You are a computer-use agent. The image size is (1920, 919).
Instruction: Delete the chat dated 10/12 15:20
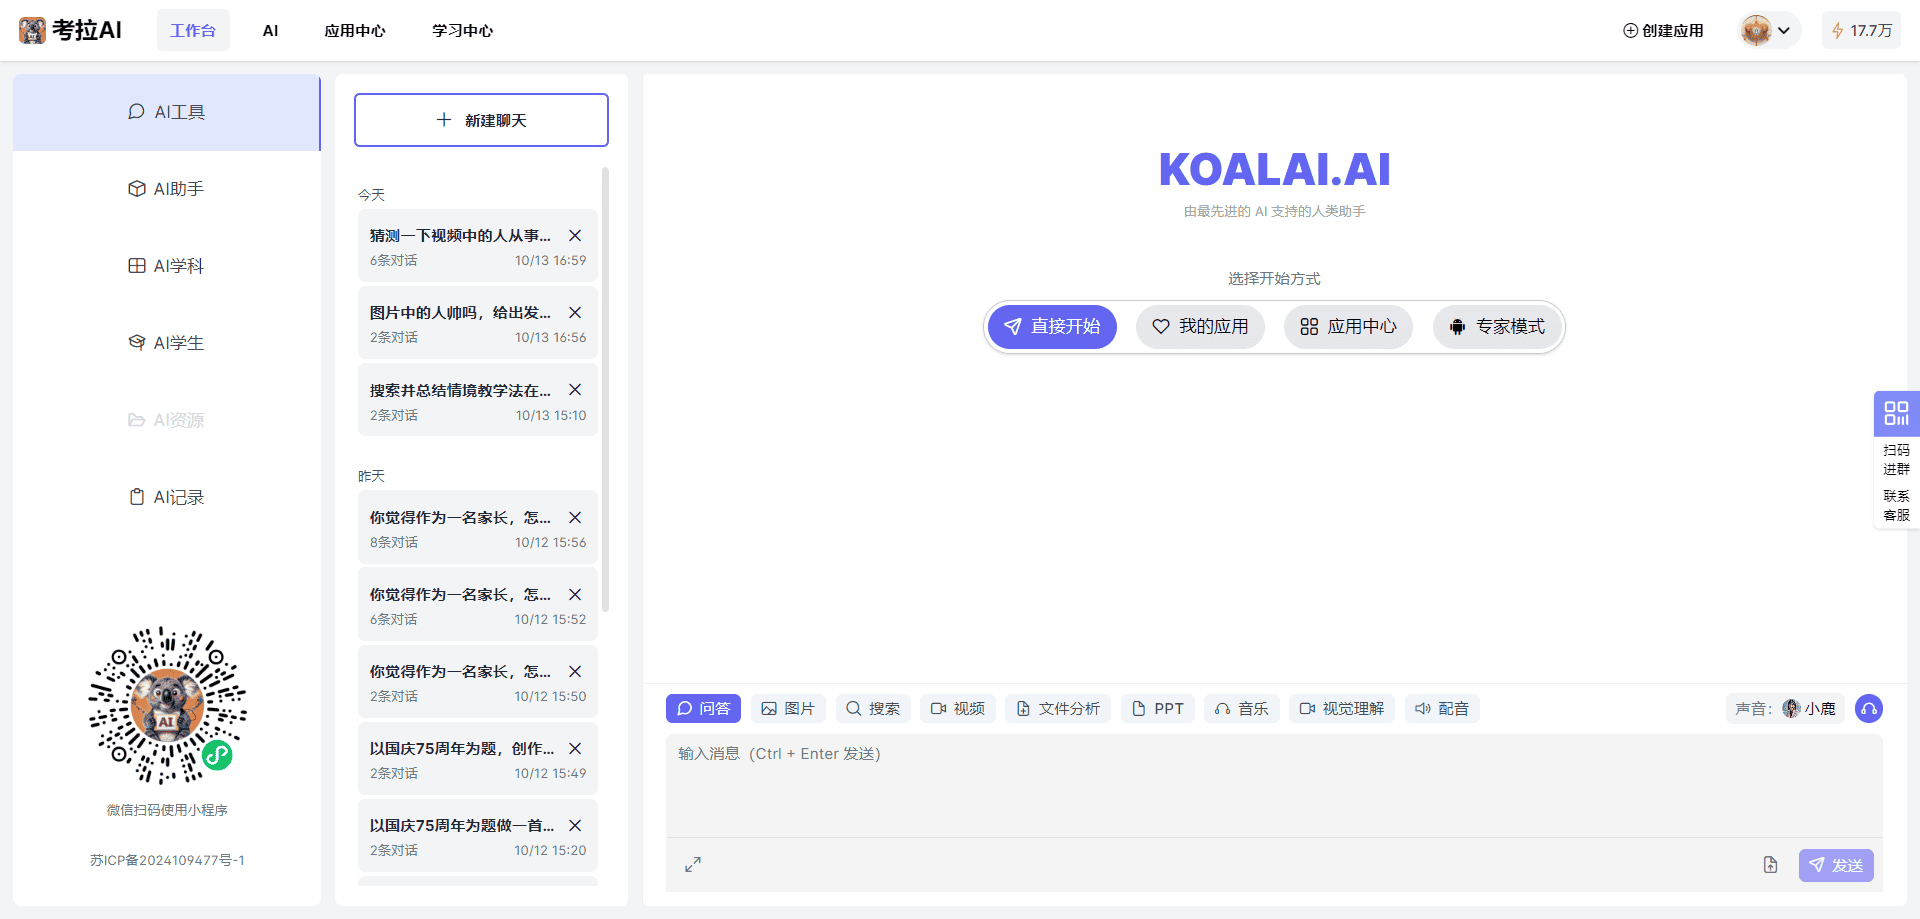tap(575, 826)
